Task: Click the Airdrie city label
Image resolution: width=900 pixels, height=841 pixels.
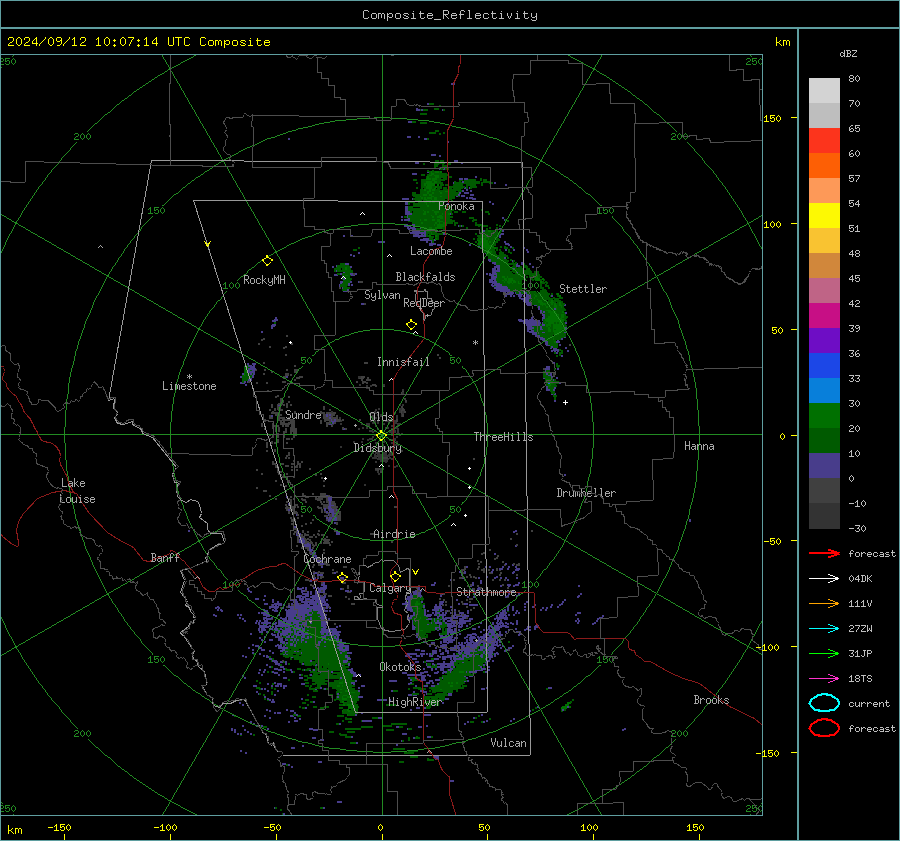Action: pyautogui.click(x=394, y=534)
